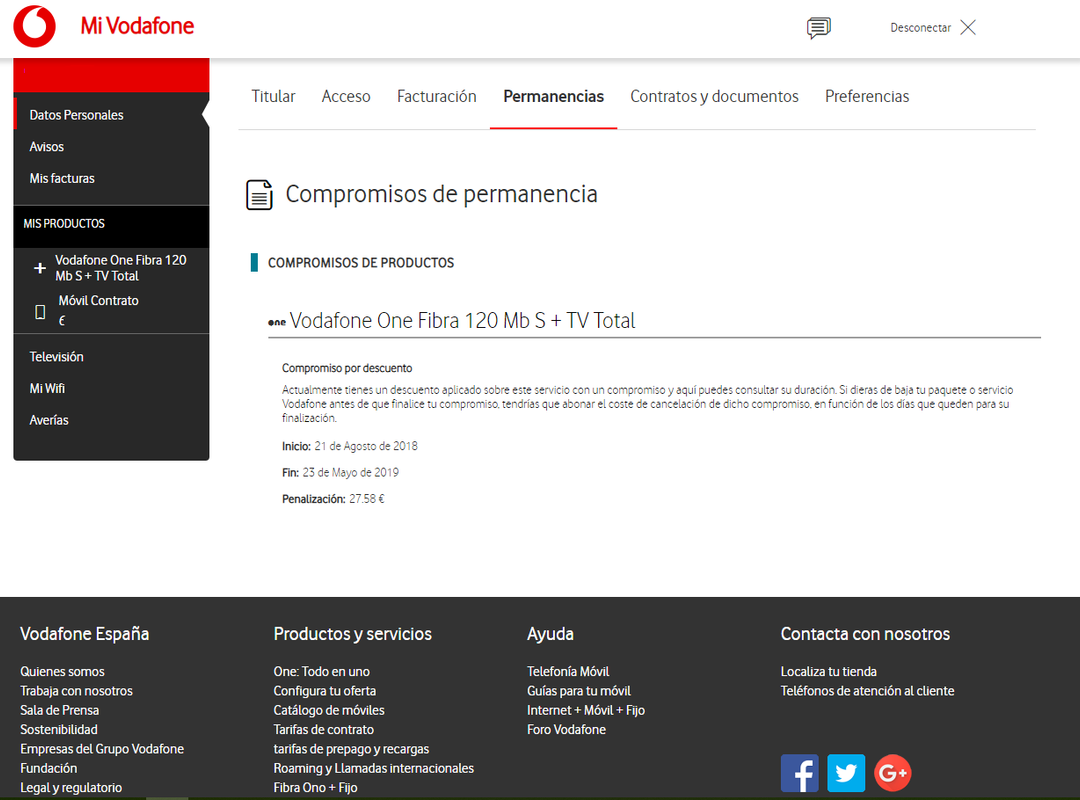This screenshot has height=800, width=1080.
Task: Open One: Todo en uno link
Action: pyautogui.click(x=322, y=671)
